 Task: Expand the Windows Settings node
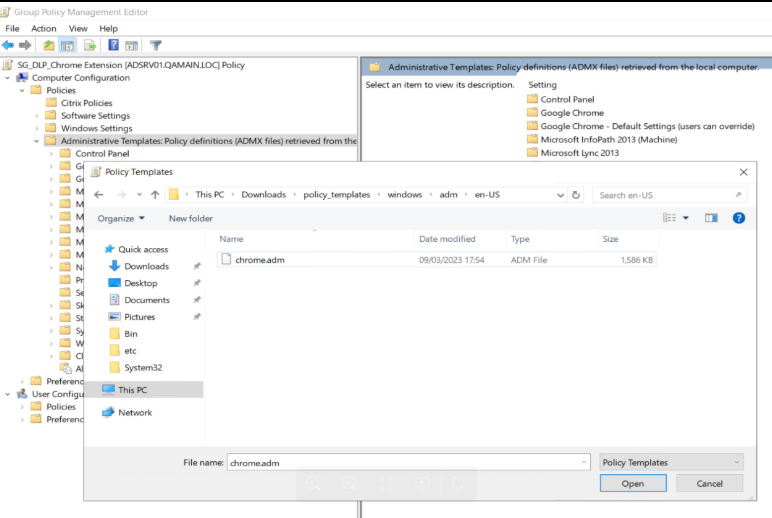(x=37, y=129)
